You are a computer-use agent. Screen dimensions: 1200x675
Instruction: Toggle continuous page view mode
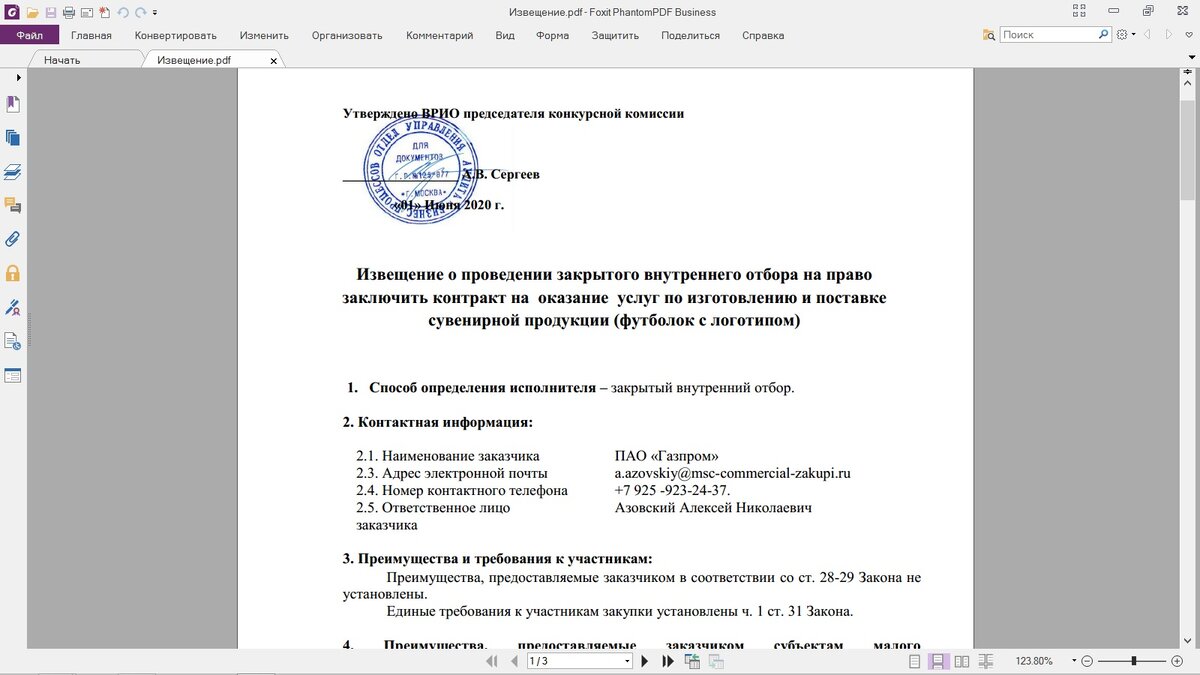click(937, 661)
